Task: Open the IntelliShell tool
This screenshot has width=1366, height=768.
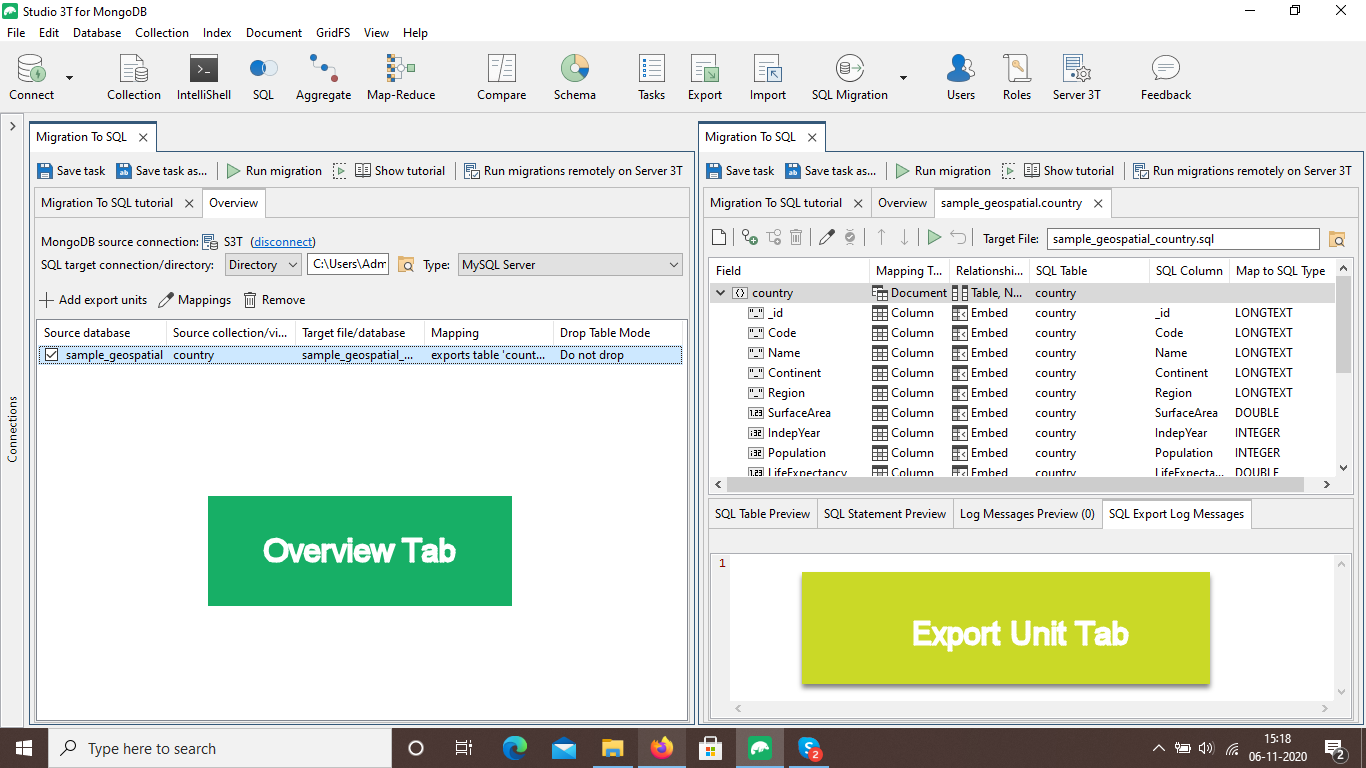Action: point(203,78)
